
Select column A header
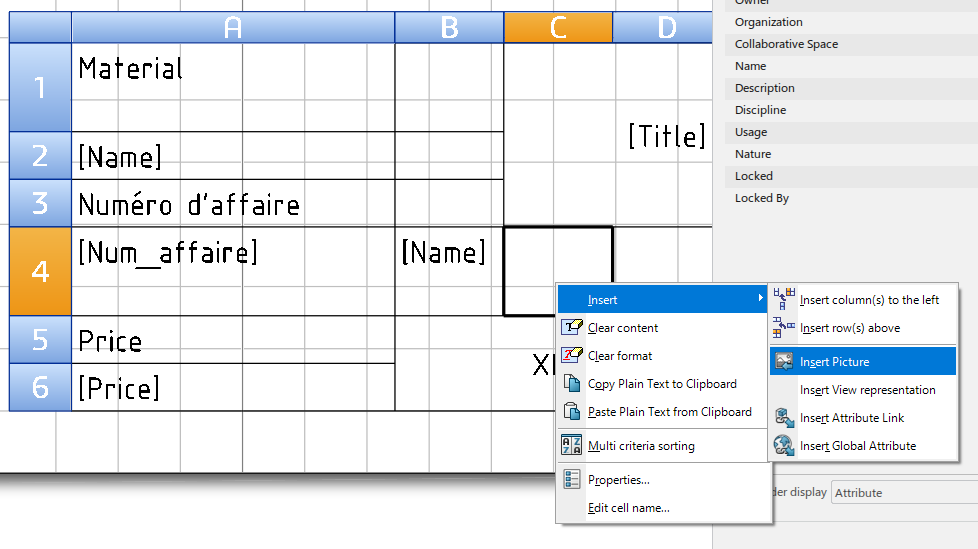click(233, 28)
